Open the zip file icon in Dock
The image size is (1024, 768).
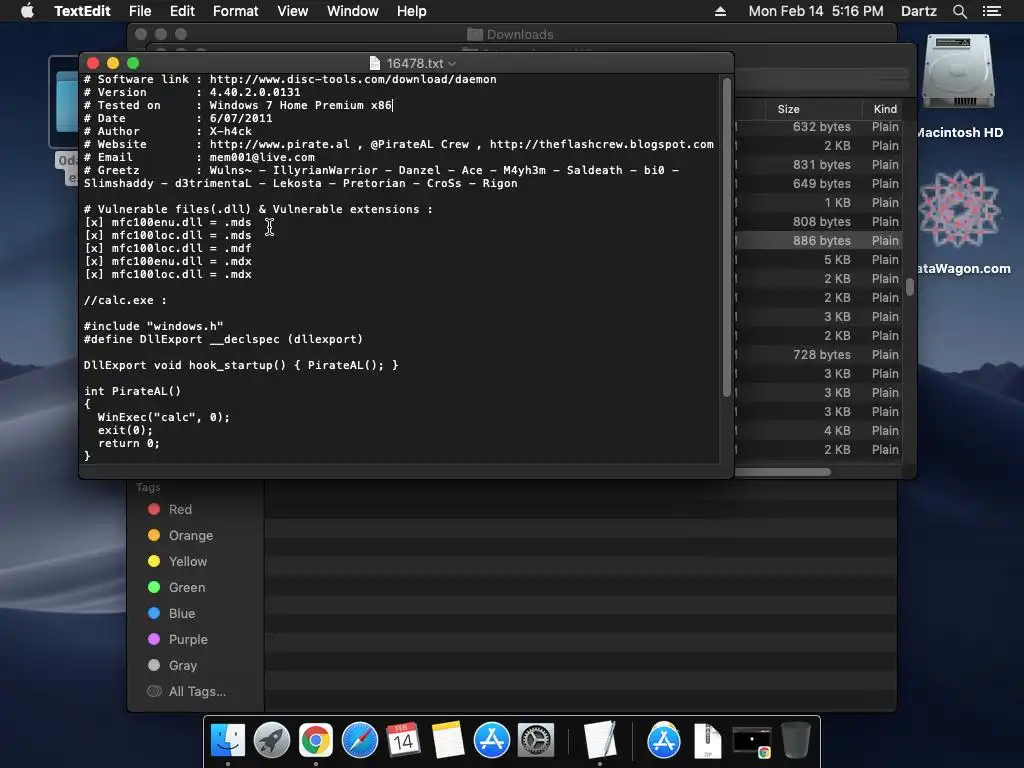coord(707,741)
